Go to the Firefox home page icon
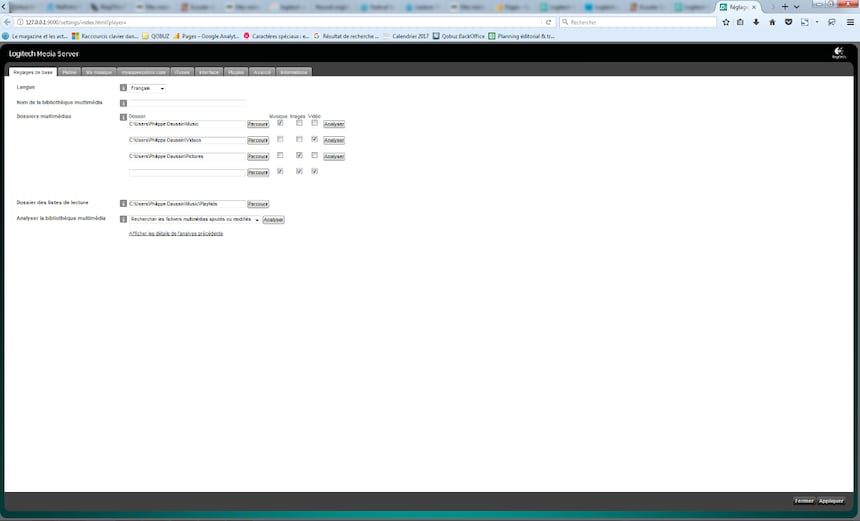The width and height of the screenshot is (860, 521). pyautogui.click(x=772, y=22)
